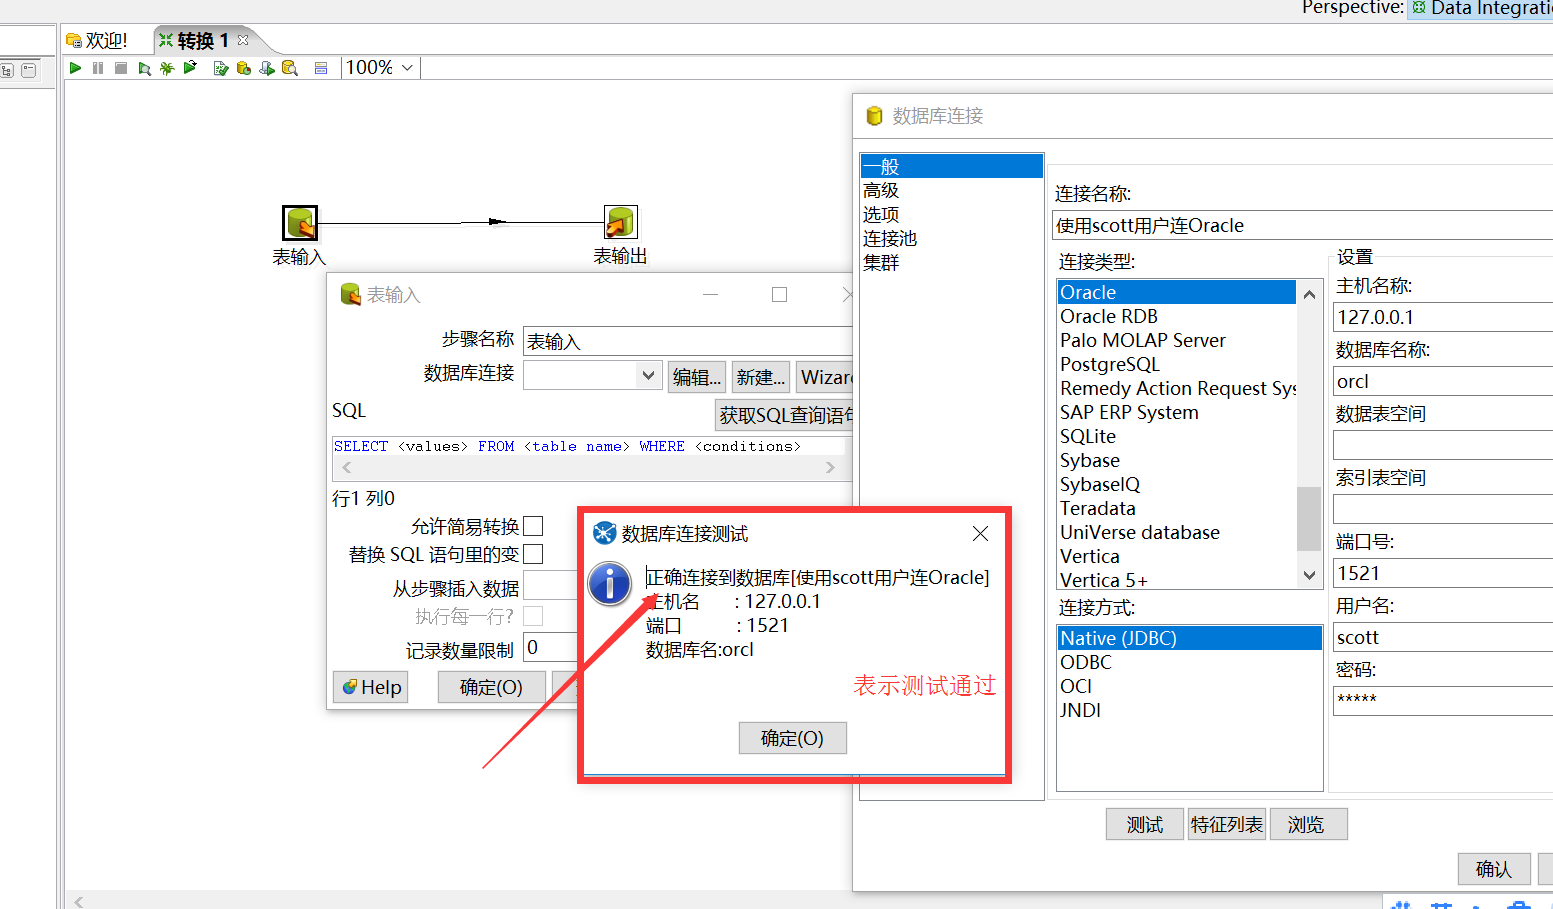Click the collapse-tree icon in left panel
Viewport: 1553px width, 909px height.
(x=28, y=71)
